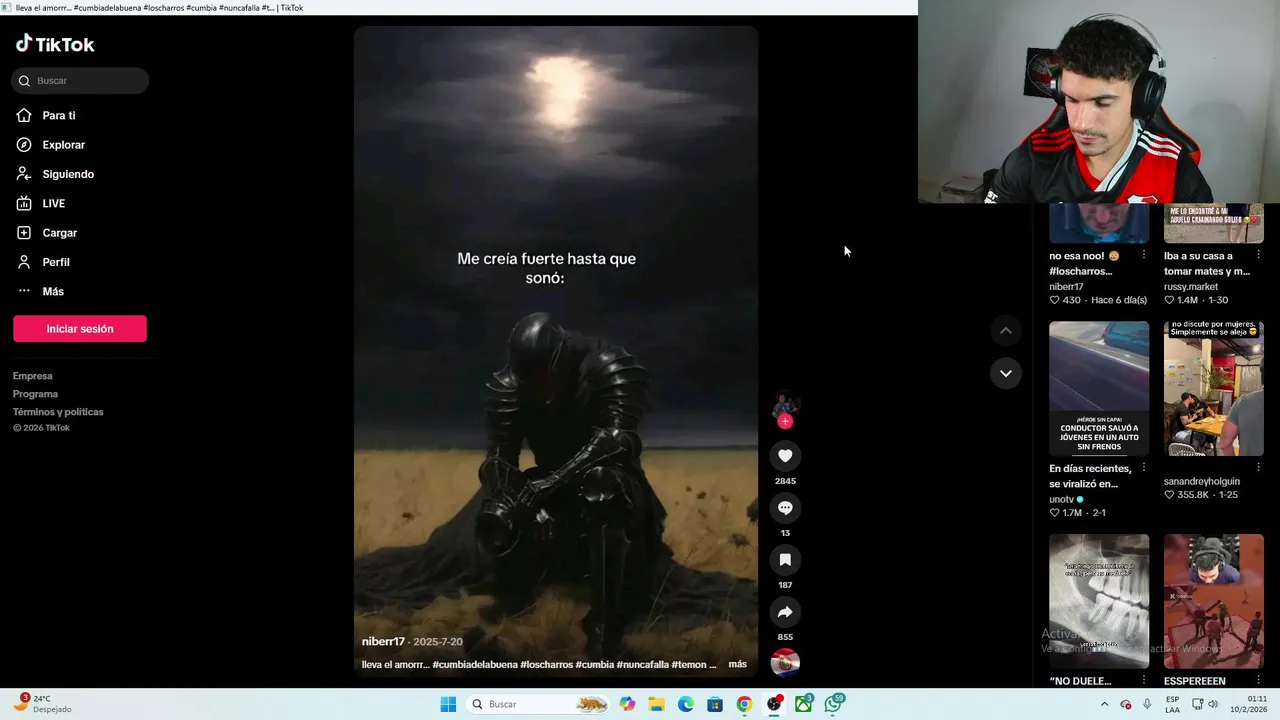Open the Xbox app from the taskbar
This screenshot has width=1280, height=720.
pyautogui.click(x=803, y=704)
